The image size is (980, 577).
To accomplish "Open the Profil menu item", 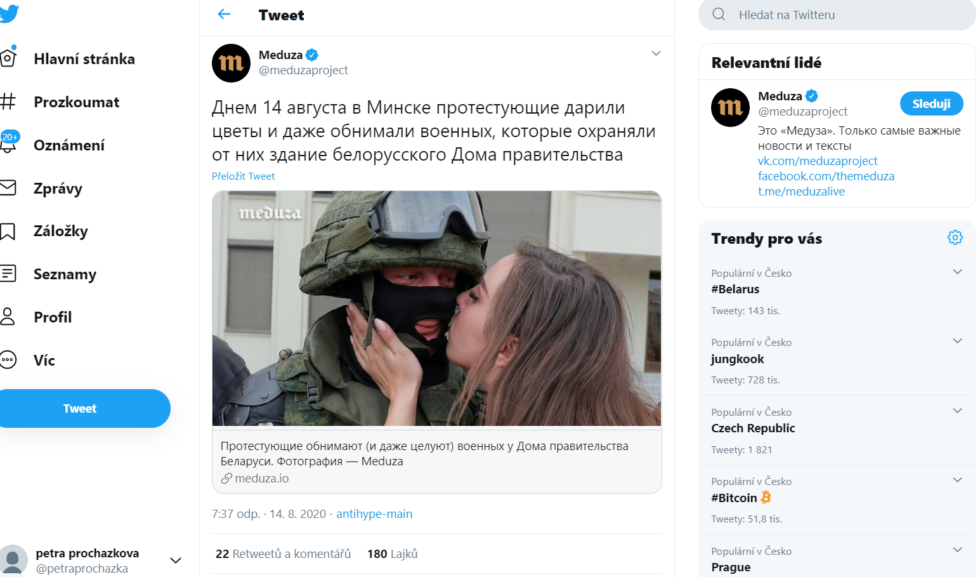I will pos(36,317).
